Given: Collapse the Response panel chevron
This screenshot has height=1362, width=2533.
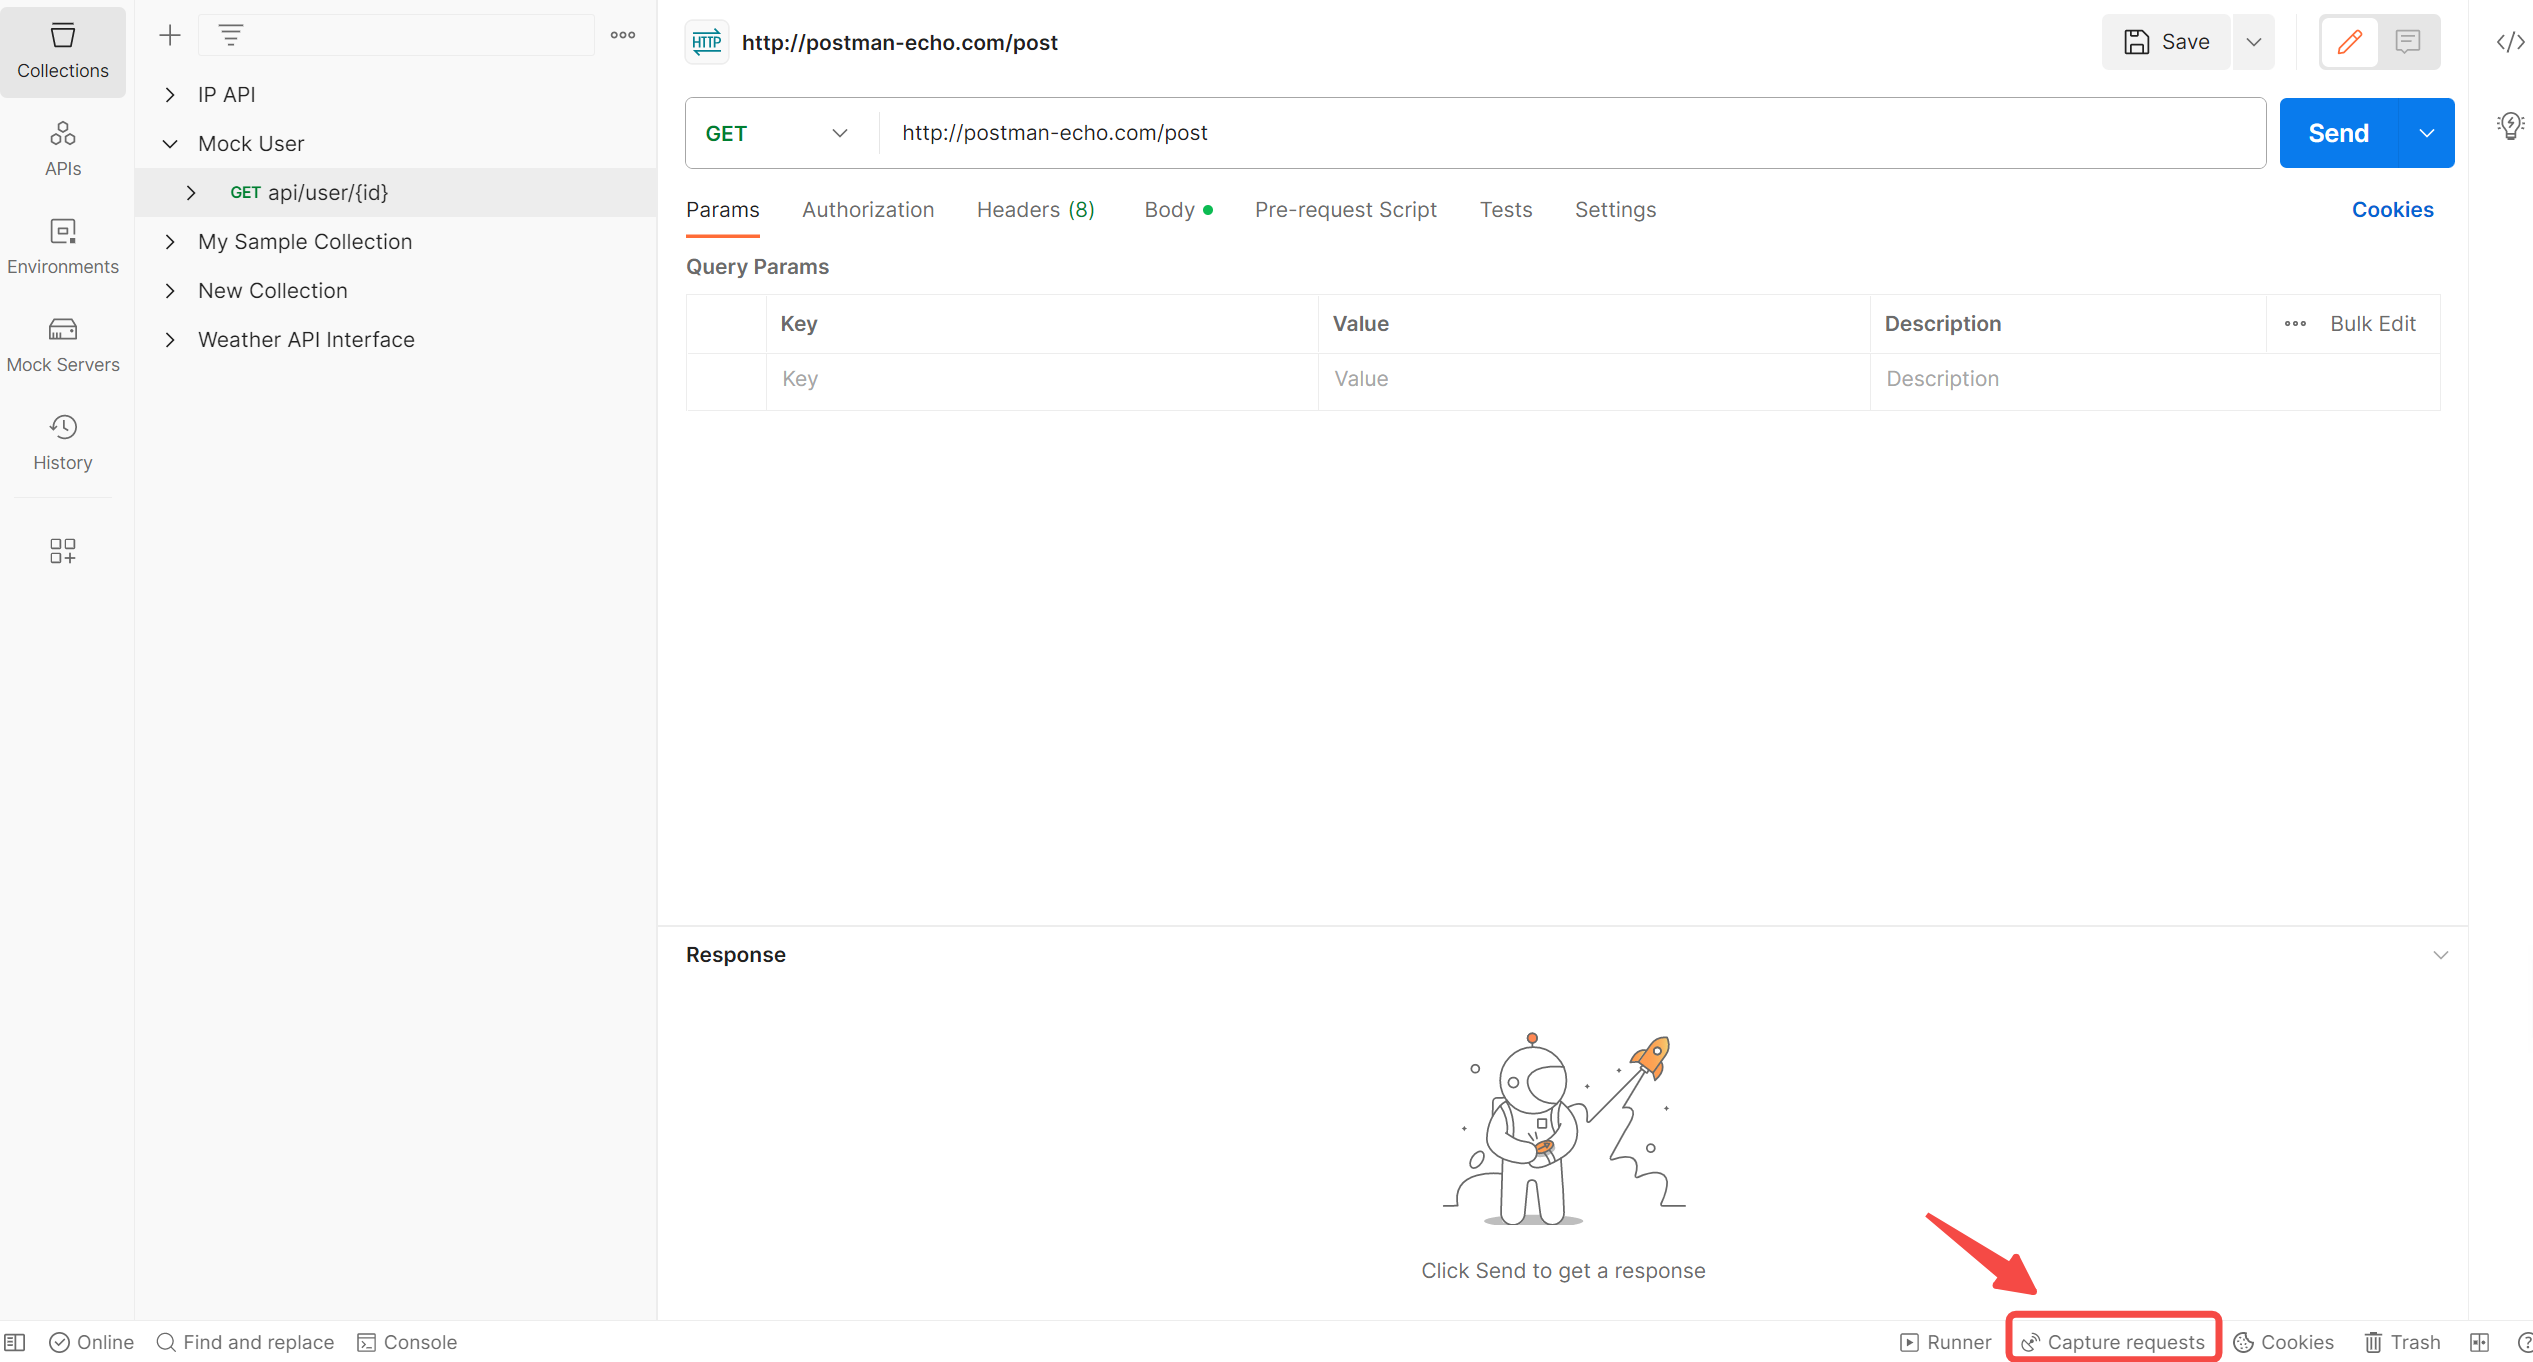Looking at the screenshot, I should click(x=2440, y=955).
